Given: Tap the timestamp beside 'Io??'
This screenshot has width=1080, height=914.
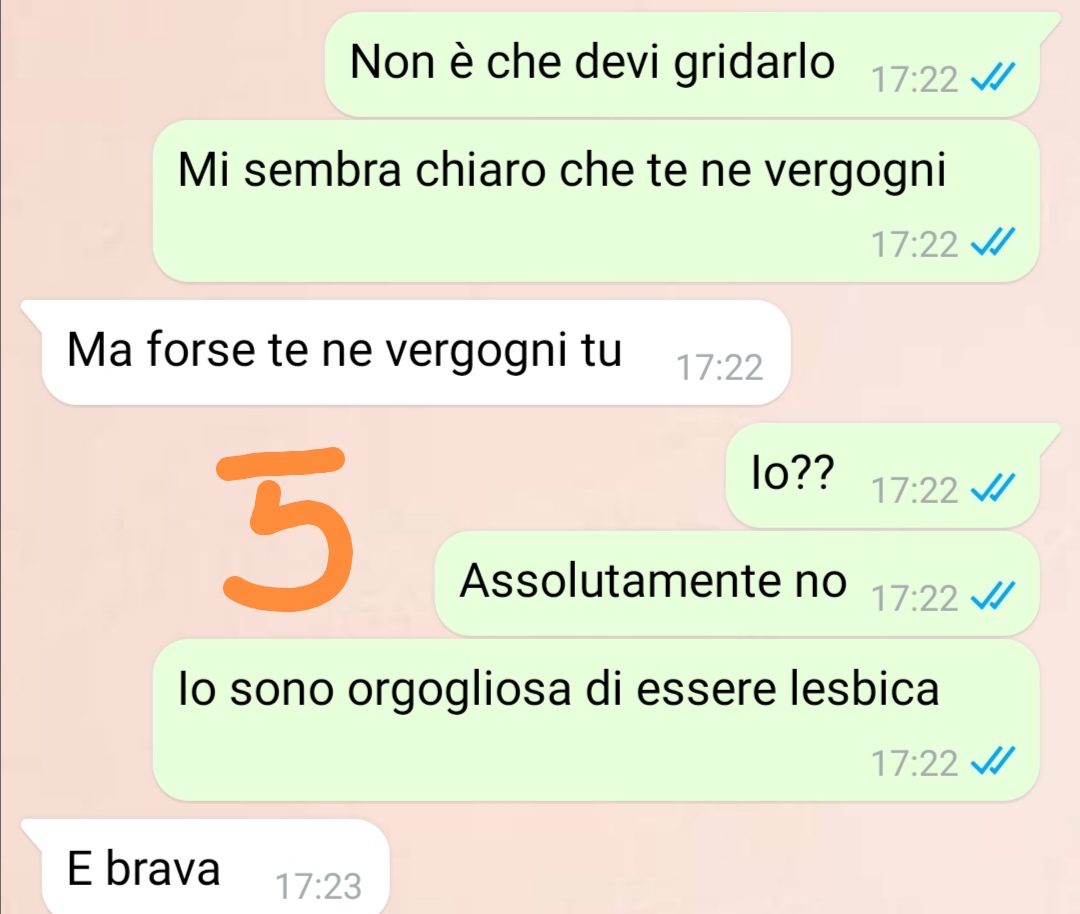Looking at the screenshot, I should point(915,490).
